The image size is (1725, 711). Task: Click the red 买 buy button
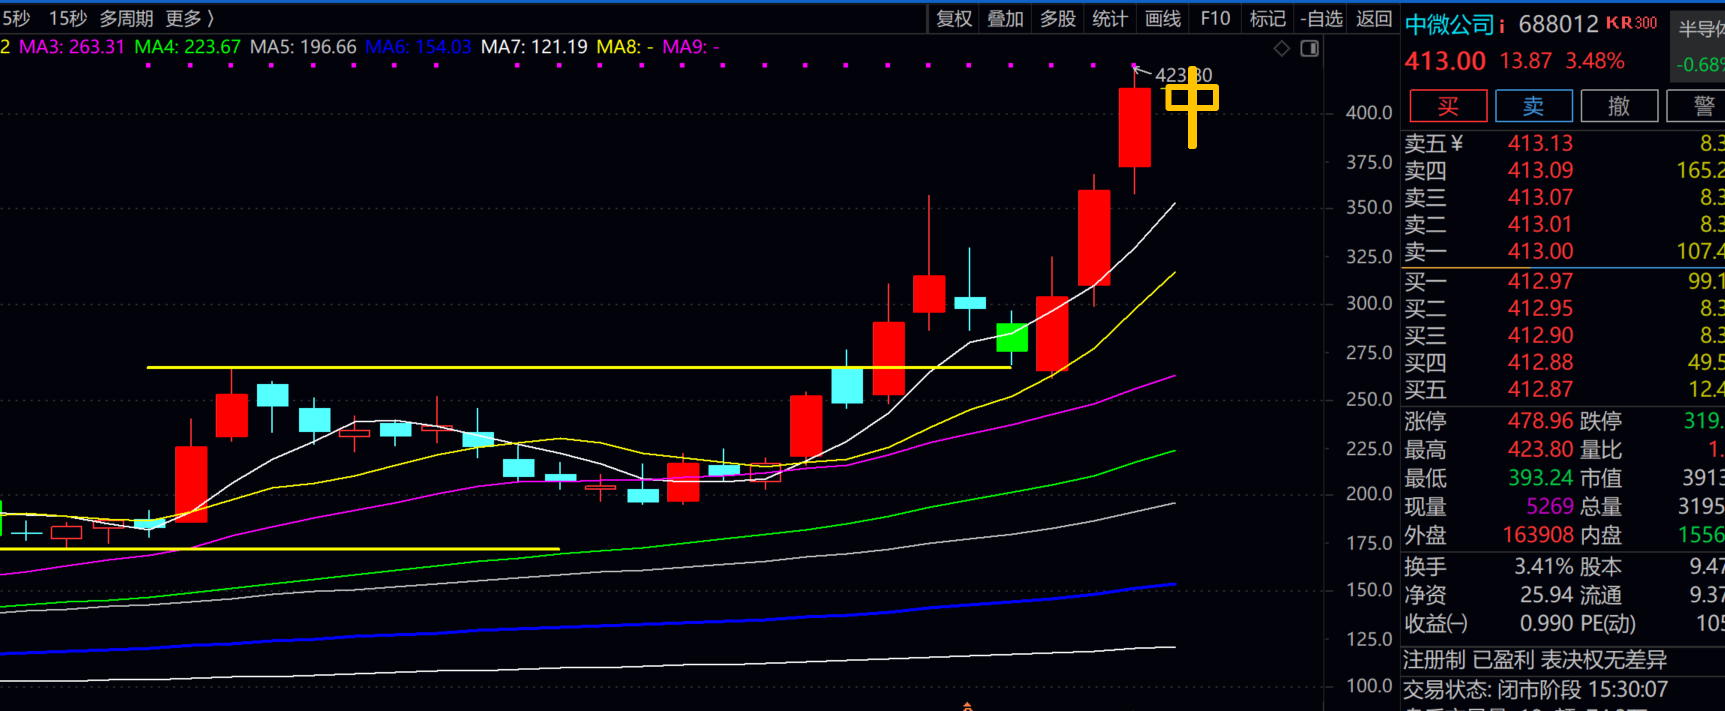pyautogui.click(x=1448, y=106)
